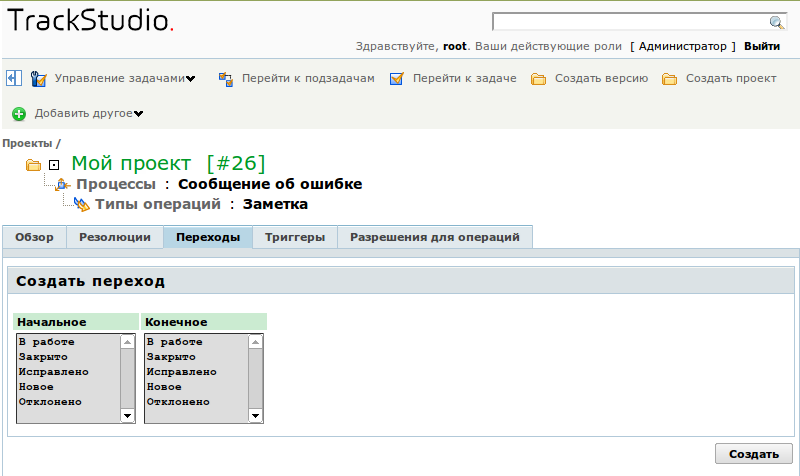Open the Управление задачами dropdown menu
The height and width of the screenshot is (476, 800).
pos(190,79)
